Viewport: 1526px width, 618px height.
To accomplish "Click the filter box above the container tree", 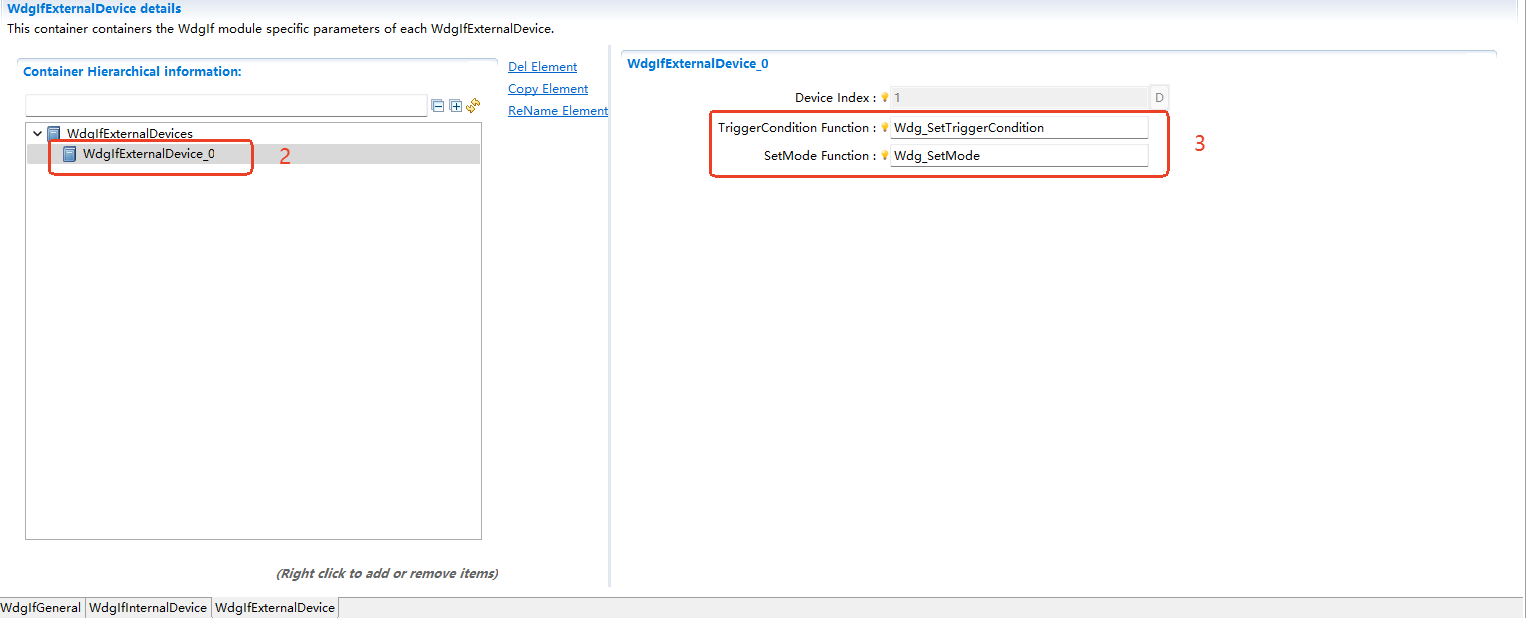I will (x=225, y=105).
